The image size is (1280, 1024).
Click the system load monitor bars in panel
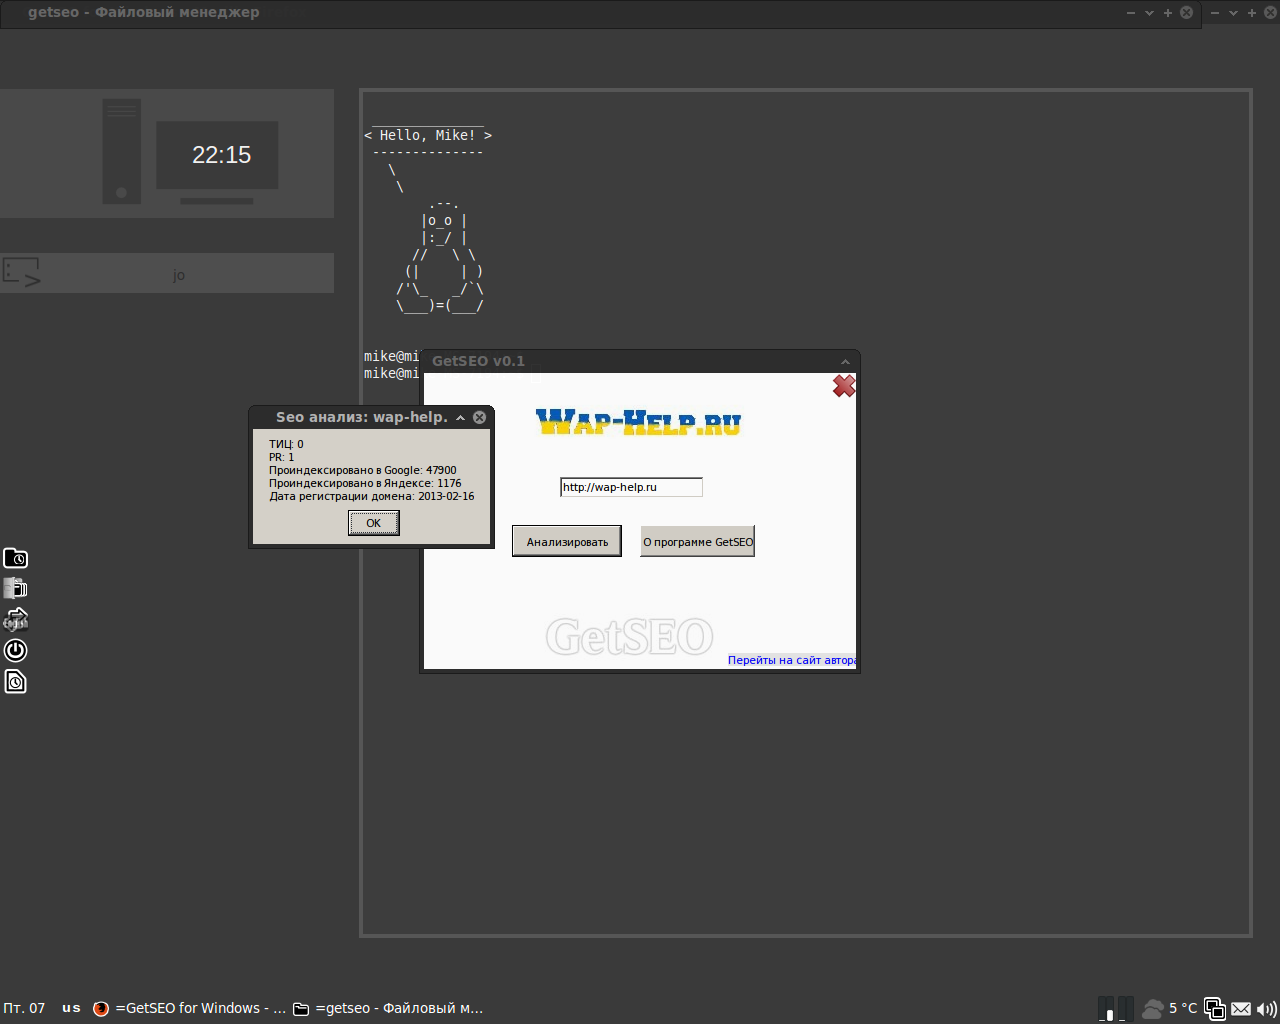[x=1116, y=1008]
